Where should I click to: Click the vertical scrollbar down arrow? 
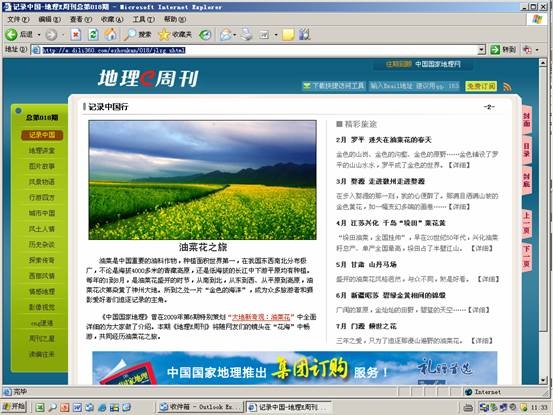pyautogui.click(x=543, y=380)
